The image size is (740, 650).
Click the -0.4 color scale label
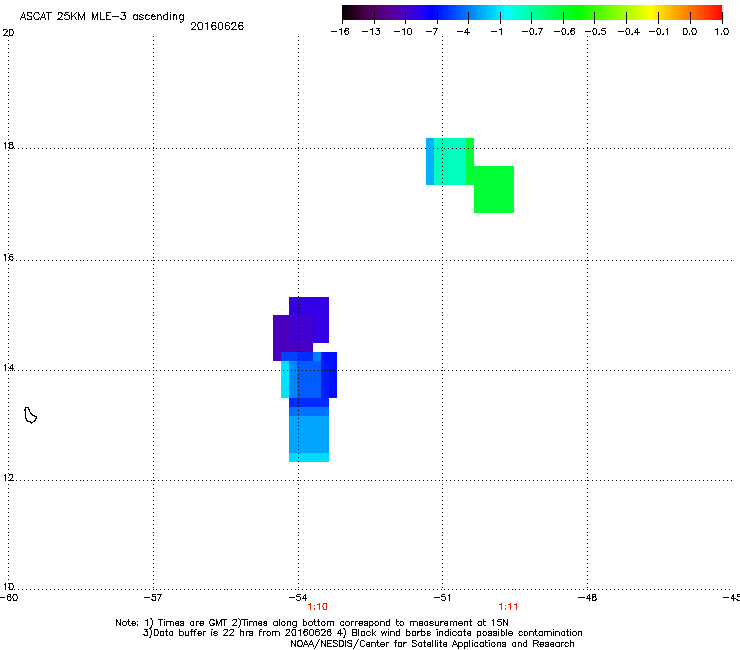629,32
